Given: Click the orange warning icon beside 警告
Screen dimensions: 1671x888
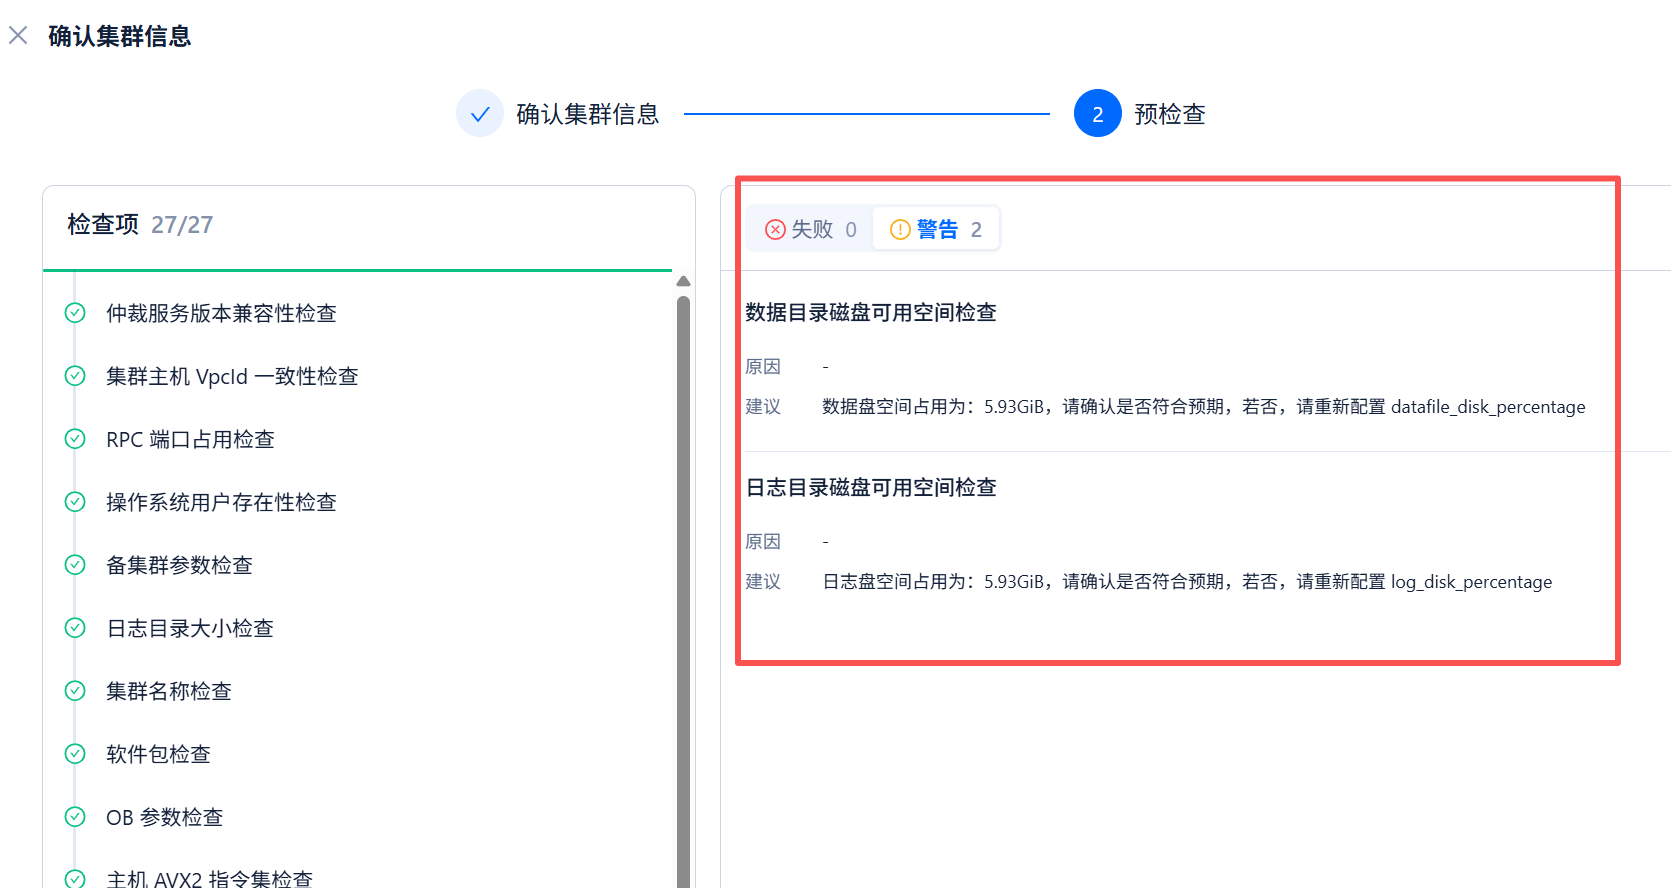Looking at the screenshot, I should (x=900, y=230).
